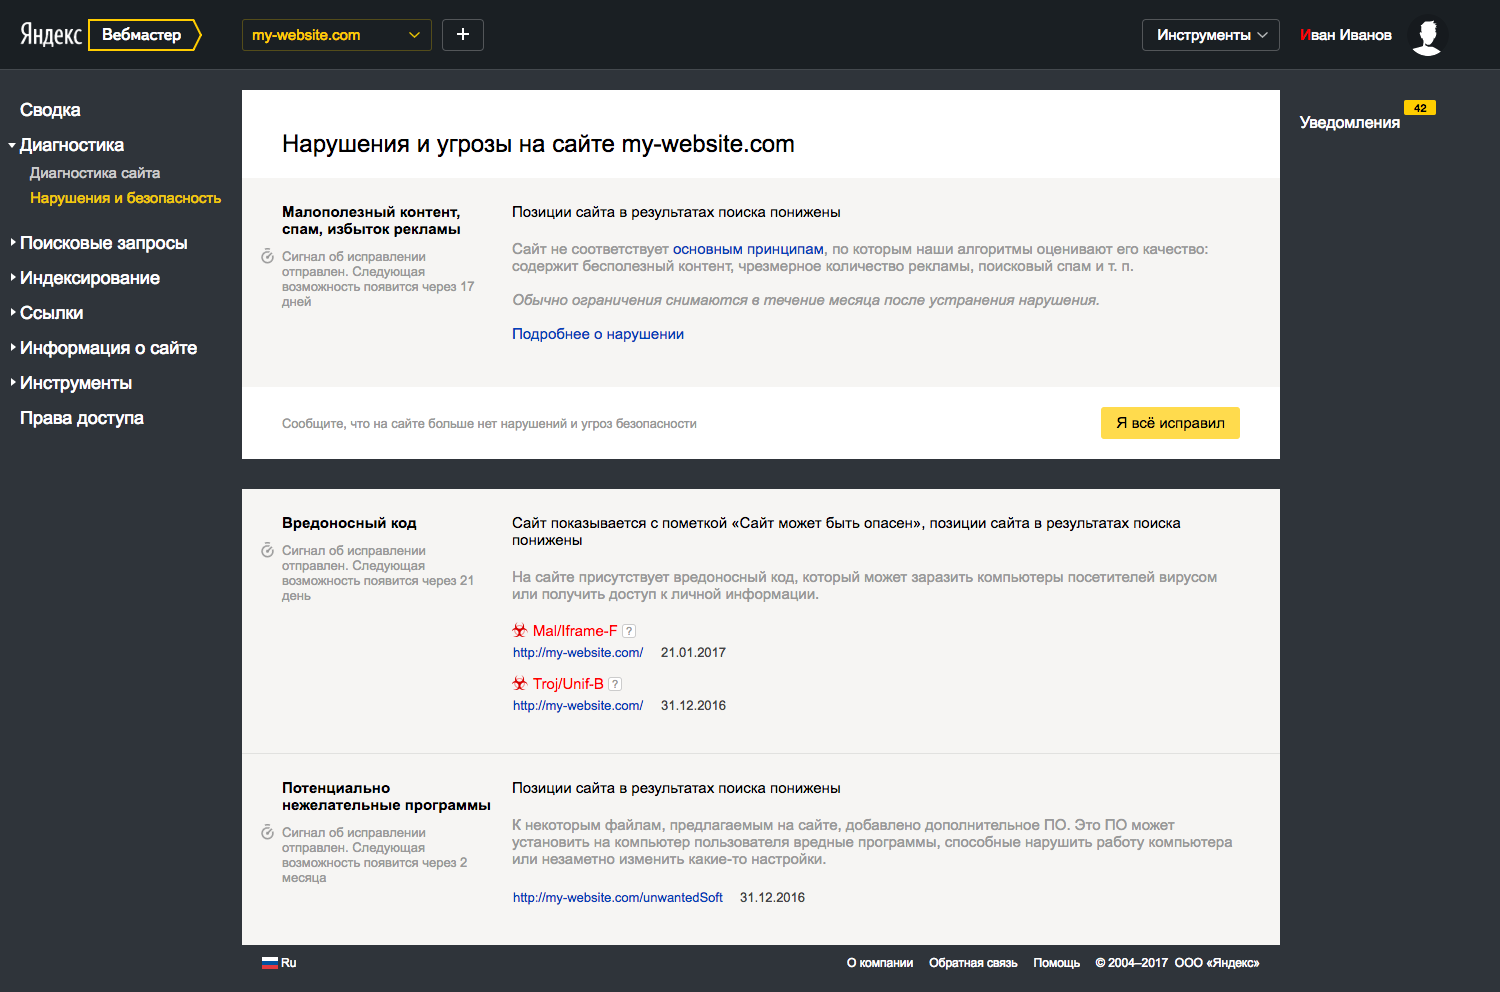Screen dimensions: 1500x992
Task: Open the Вебмастер home badge
Action: tap(144, 35)
